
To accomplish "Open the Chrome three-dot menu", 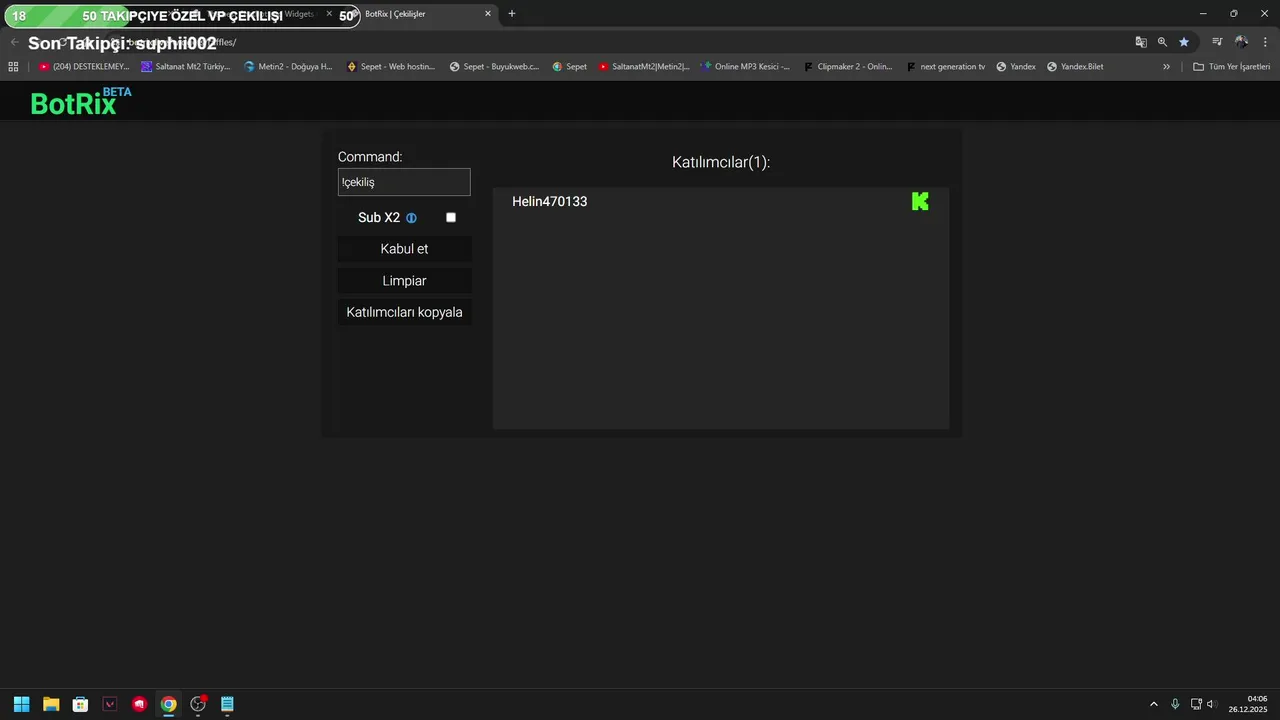I will click(1263, 42).
